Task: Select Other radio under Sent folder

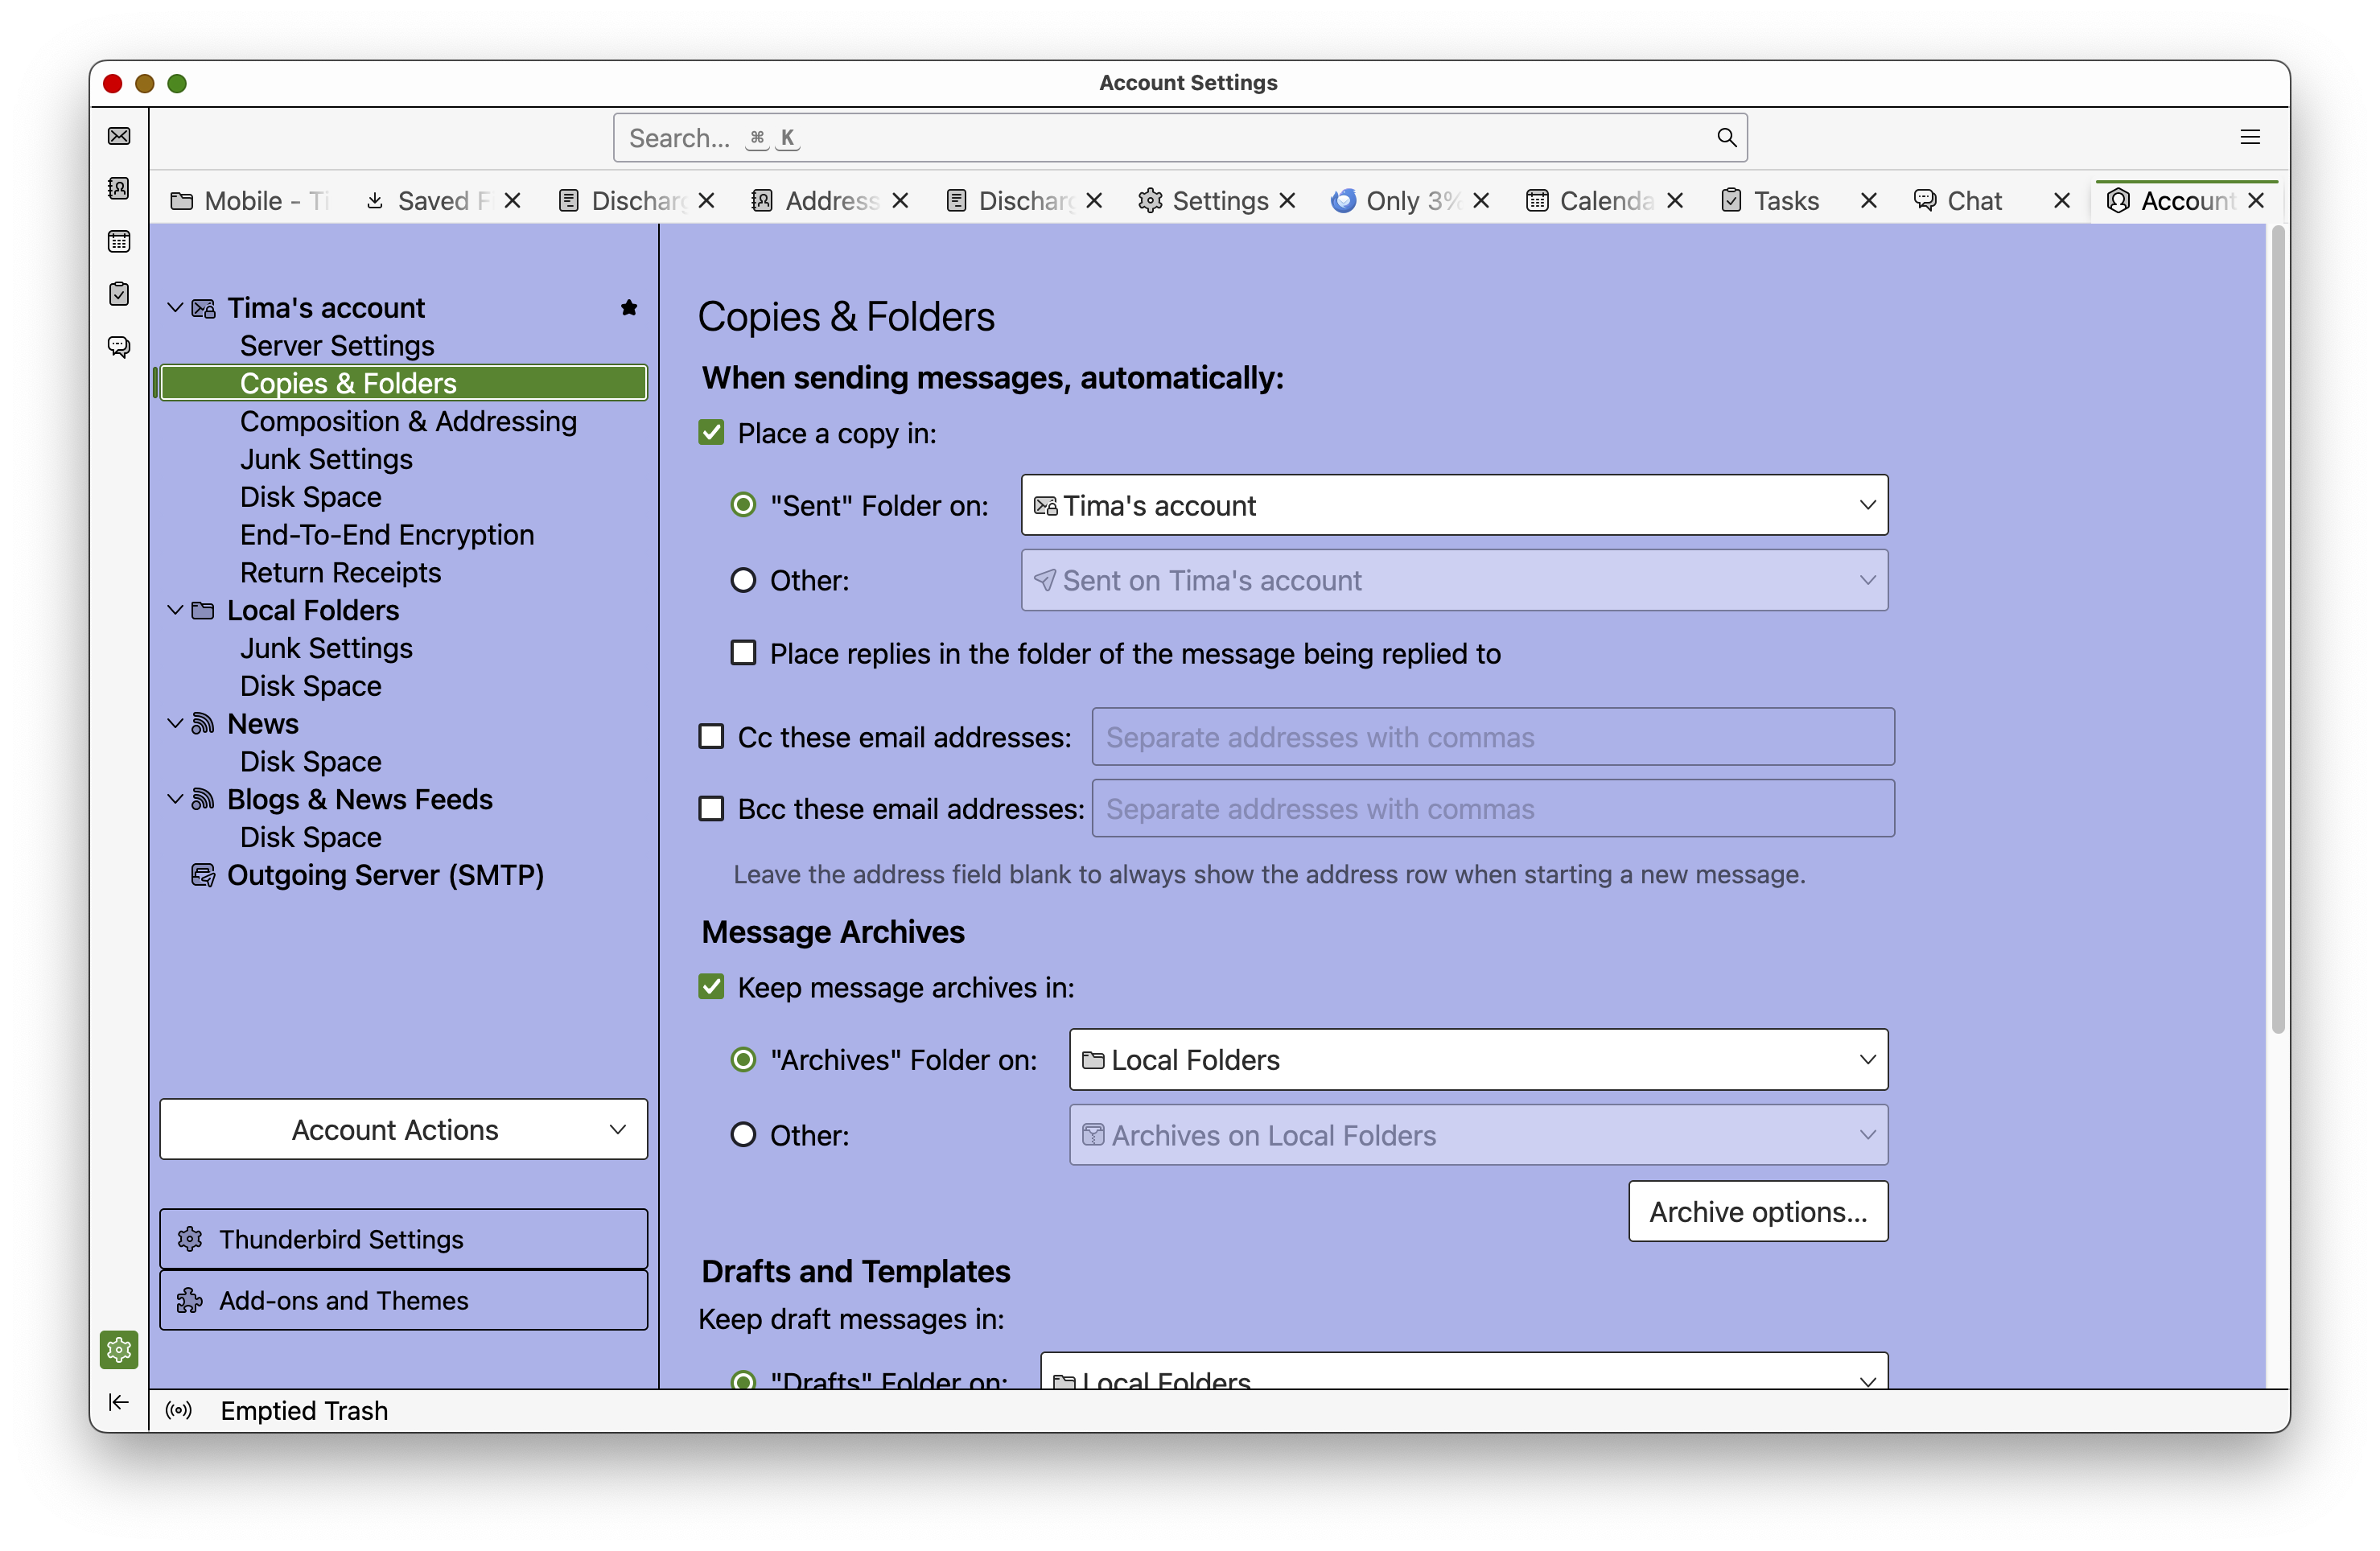Action: 743,580
